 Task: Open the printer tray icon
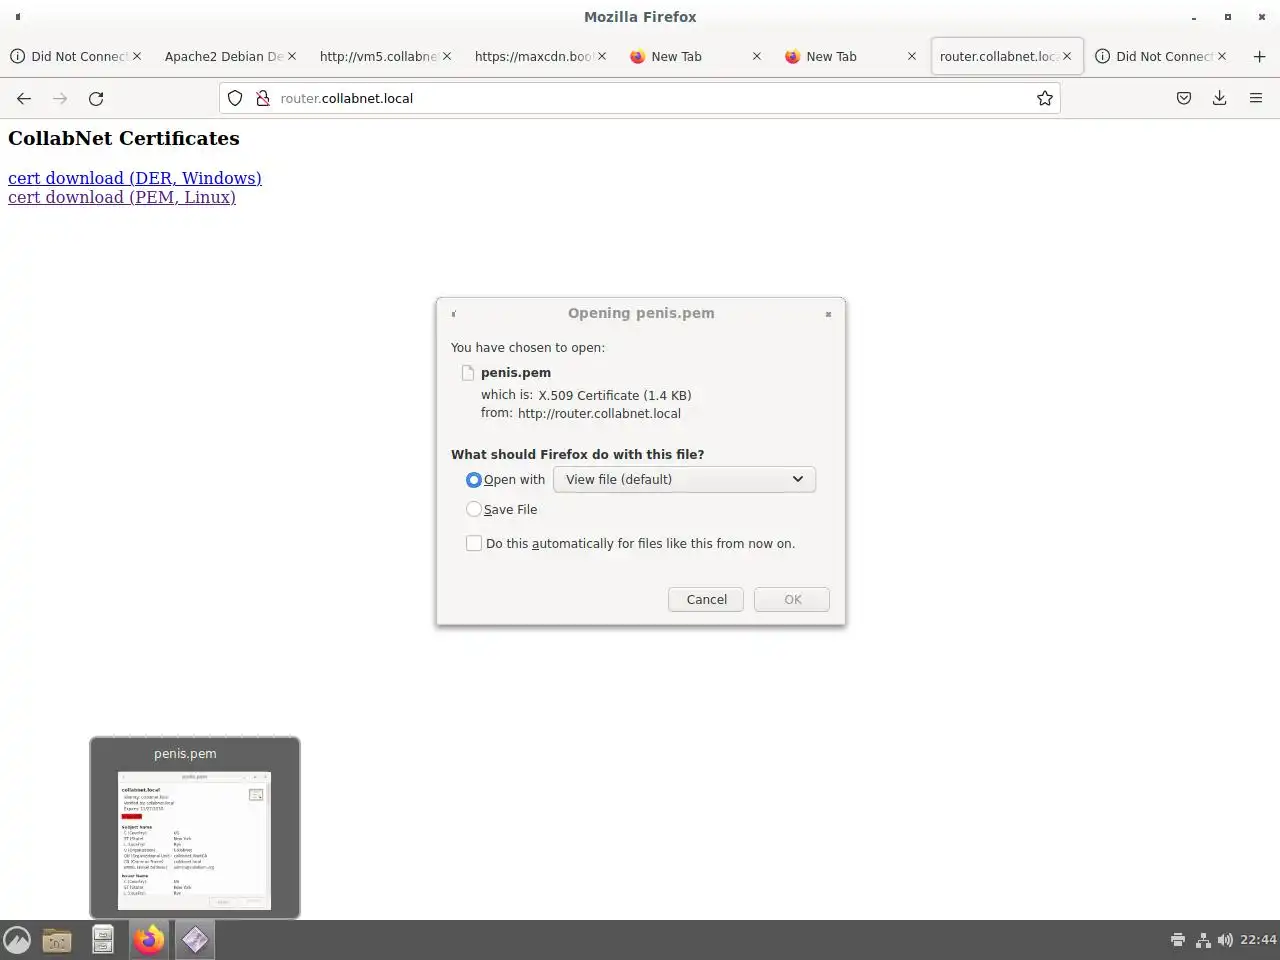(1178, 940)
